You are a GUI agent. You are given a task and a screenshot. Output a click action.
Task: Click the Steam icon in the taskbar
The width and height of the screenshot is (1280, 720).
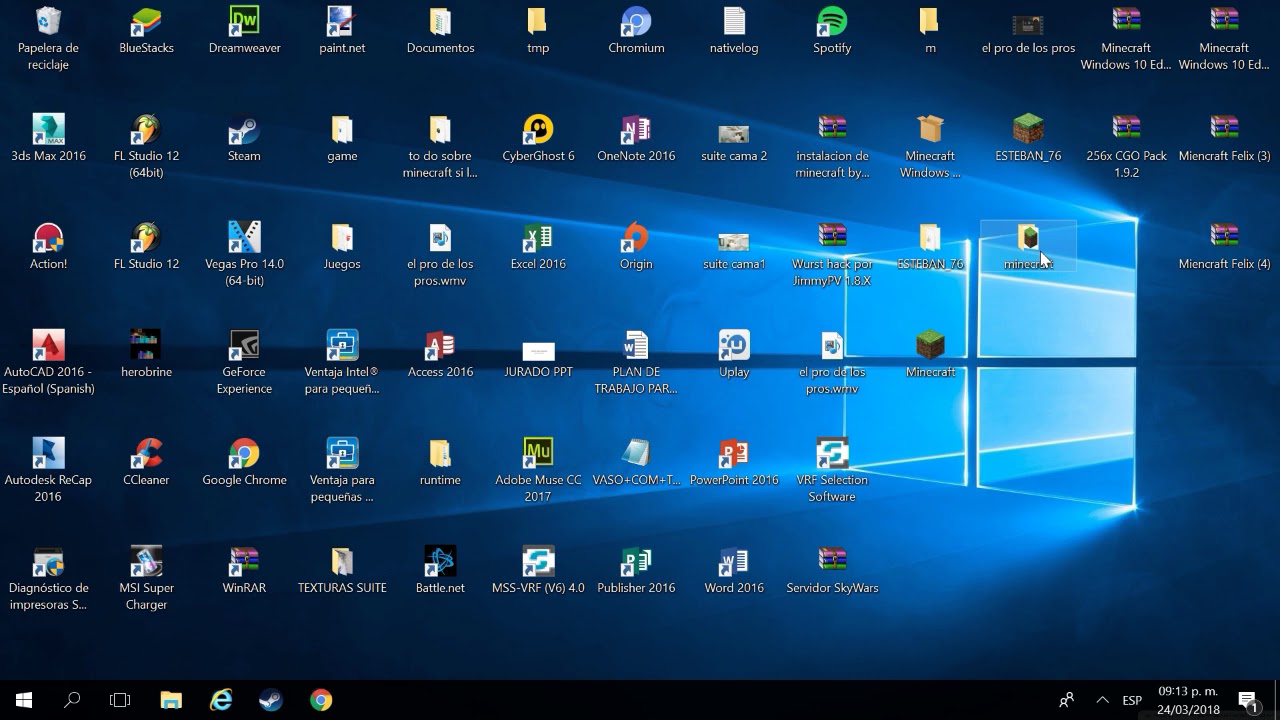pyautogui.click(x=271, y=700)
